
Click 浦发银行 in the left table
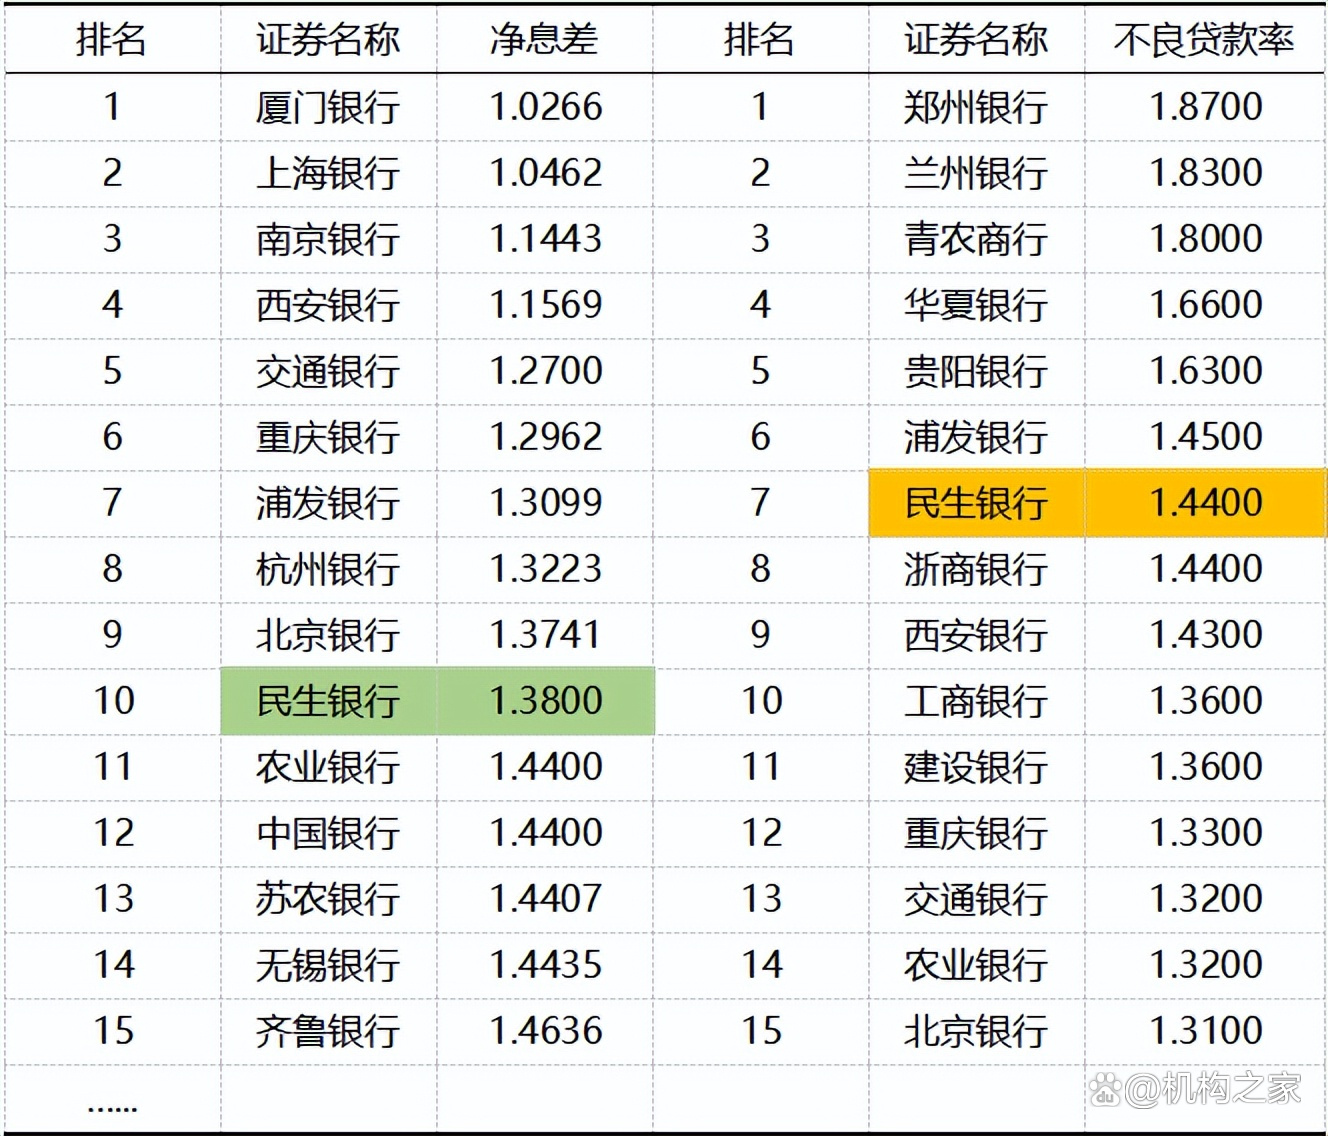coord(328,503)
